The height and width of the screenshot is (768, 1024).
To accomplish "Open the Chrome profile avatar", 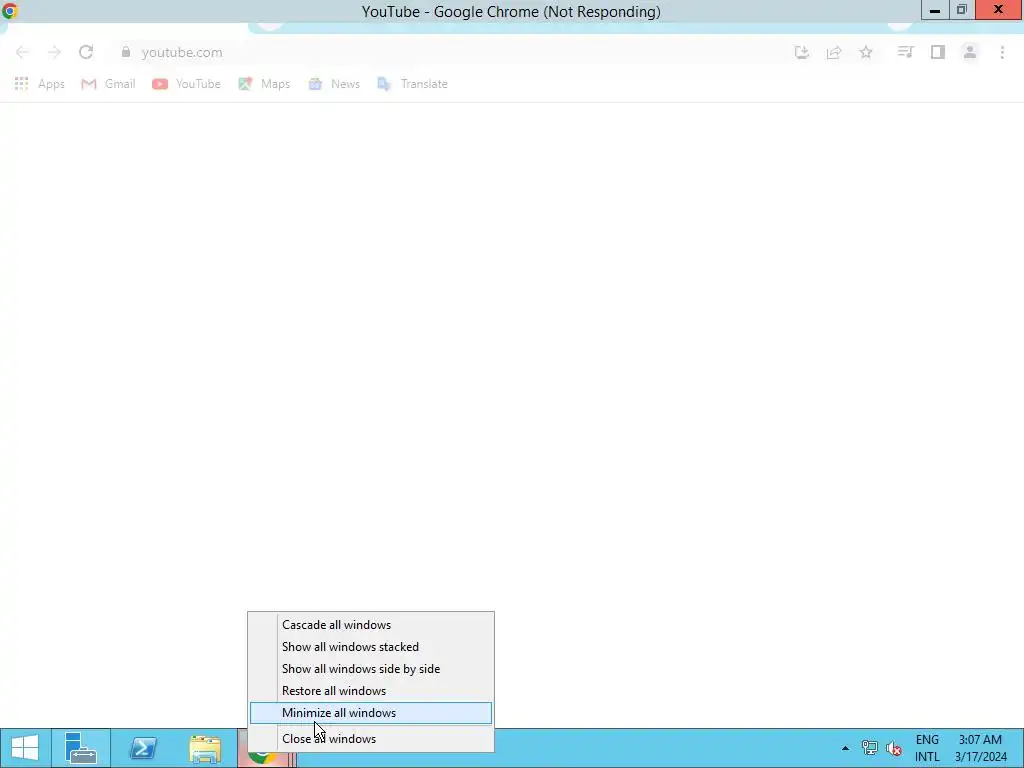I will pos(970,52).
